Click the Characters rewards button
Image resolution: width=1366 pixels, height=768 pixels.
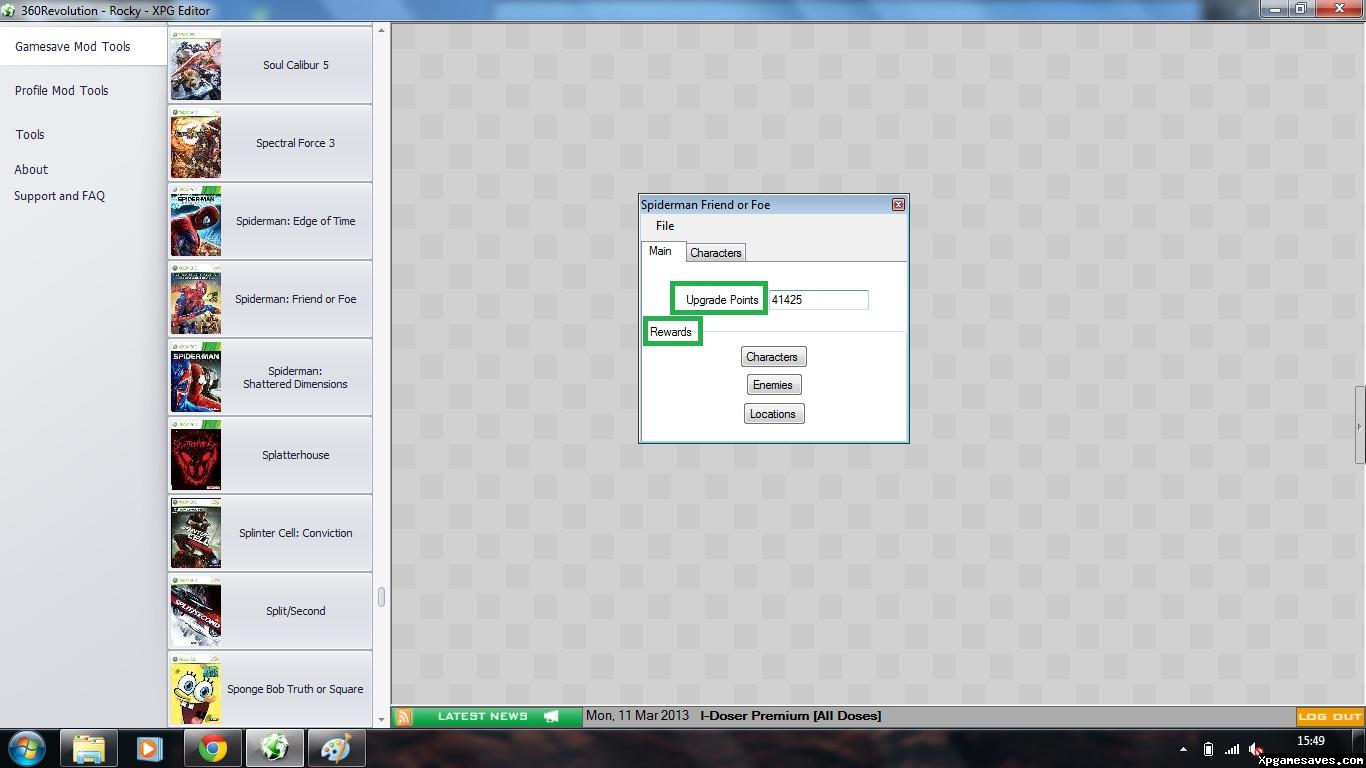[x=773, y=357]
